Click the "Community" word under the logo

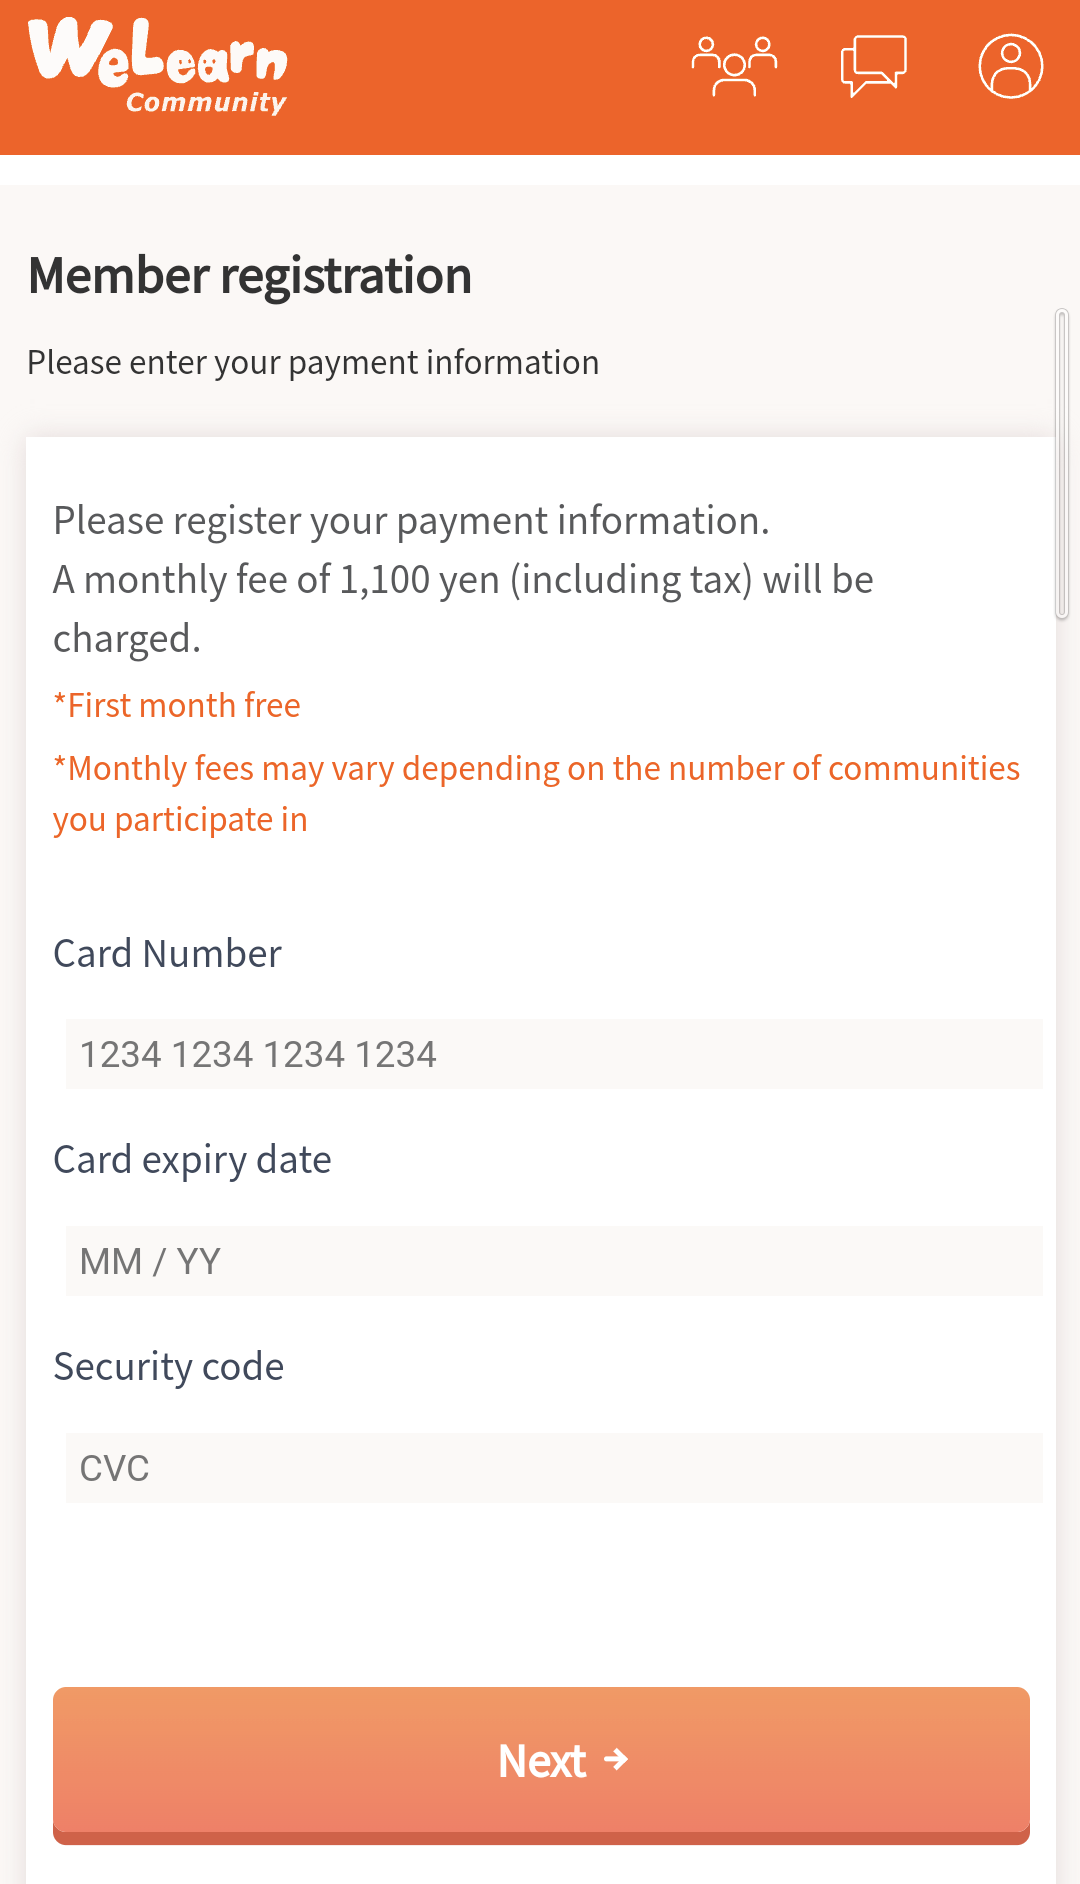(206, 103)
